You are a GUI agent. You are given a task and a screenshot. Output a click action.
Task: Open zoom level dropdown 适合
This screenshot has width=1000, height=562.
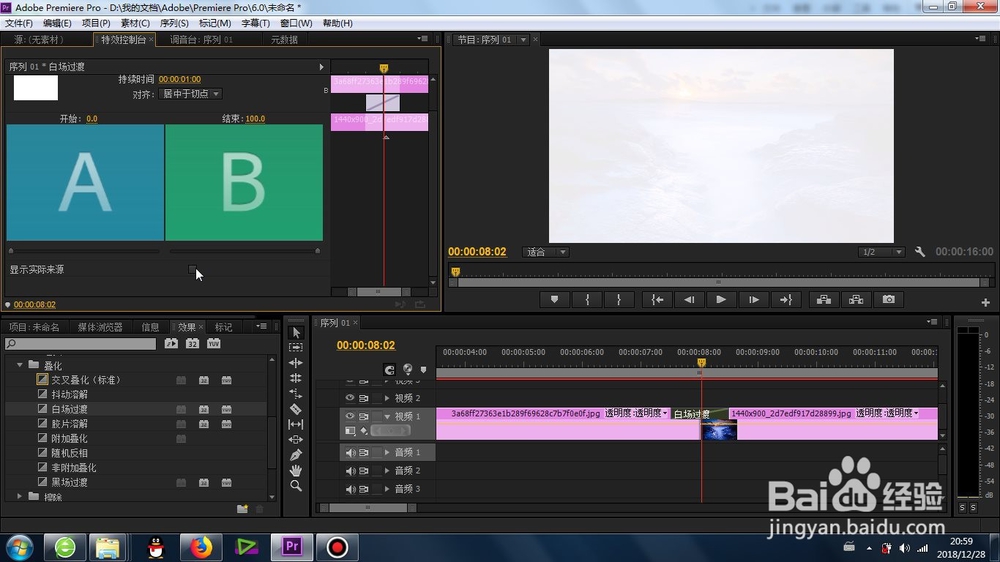(545, 252)
